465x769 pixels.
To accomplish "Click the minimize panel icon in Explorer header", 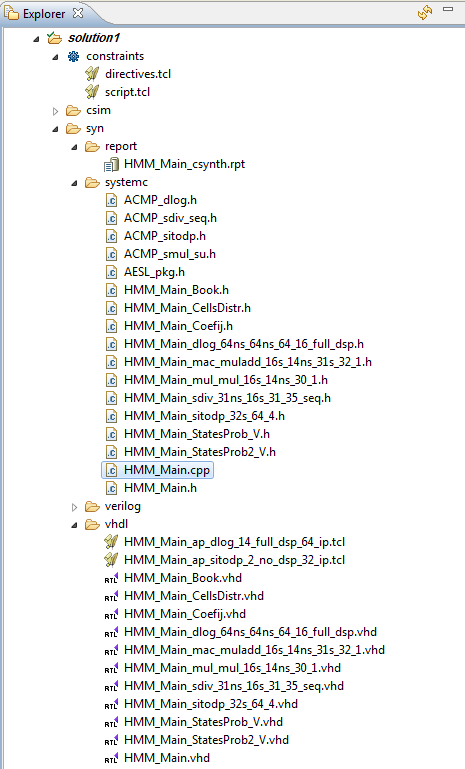I will click(447, 9).
